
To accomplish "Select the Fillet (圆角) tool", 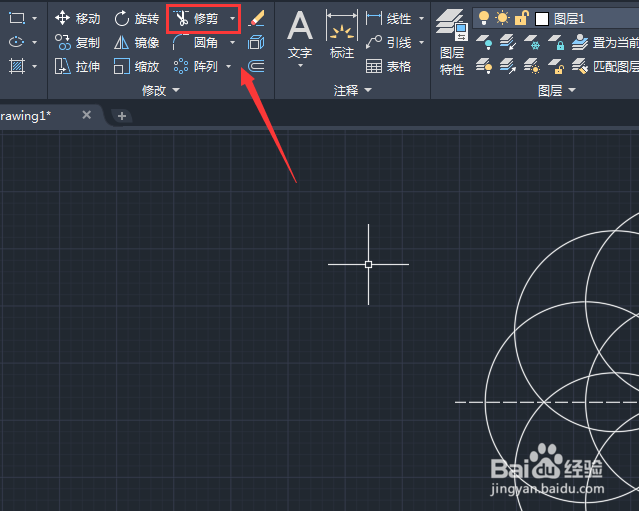I will tap(197, 42).
